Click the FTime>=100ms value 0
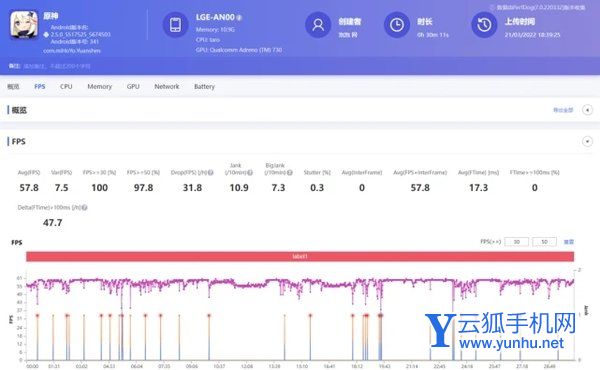Viewport: 600px width, 370px height. coord(535,188)
